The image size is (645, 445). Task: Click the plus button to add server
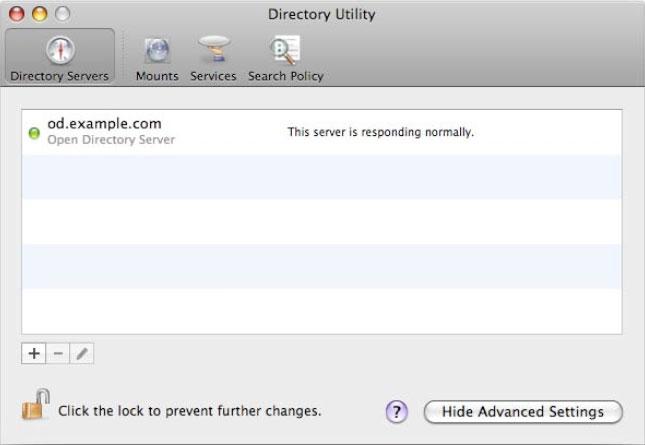(34, 353)
